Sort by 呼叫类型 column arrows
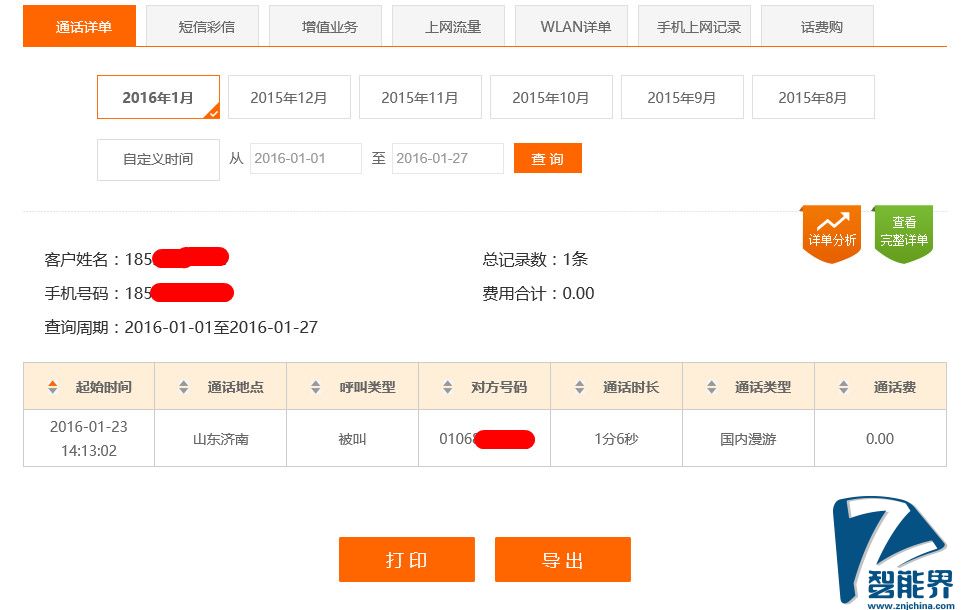Screen dimensions: 968x610 click(x=315, y=387)
